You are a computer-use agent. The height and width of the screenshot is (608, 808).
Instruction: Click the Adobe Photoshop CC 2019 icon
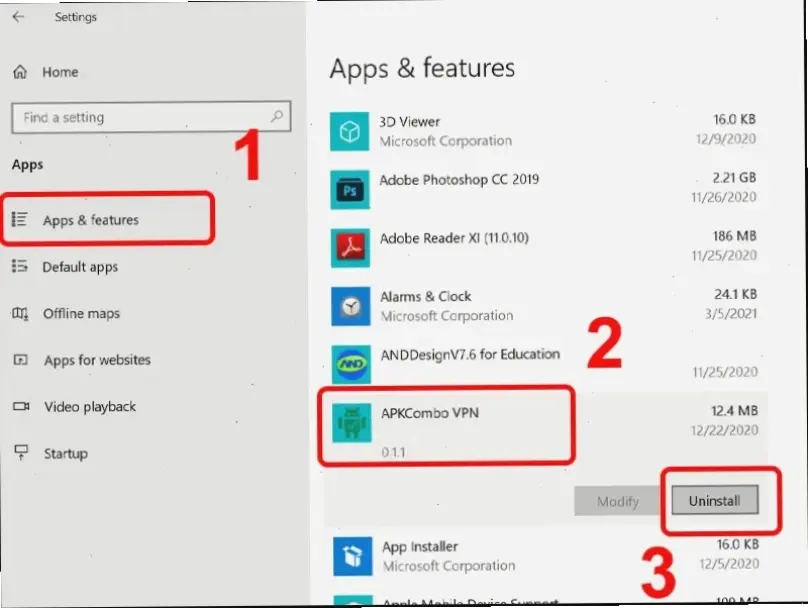pyautogui.click(x=350, y=189)
